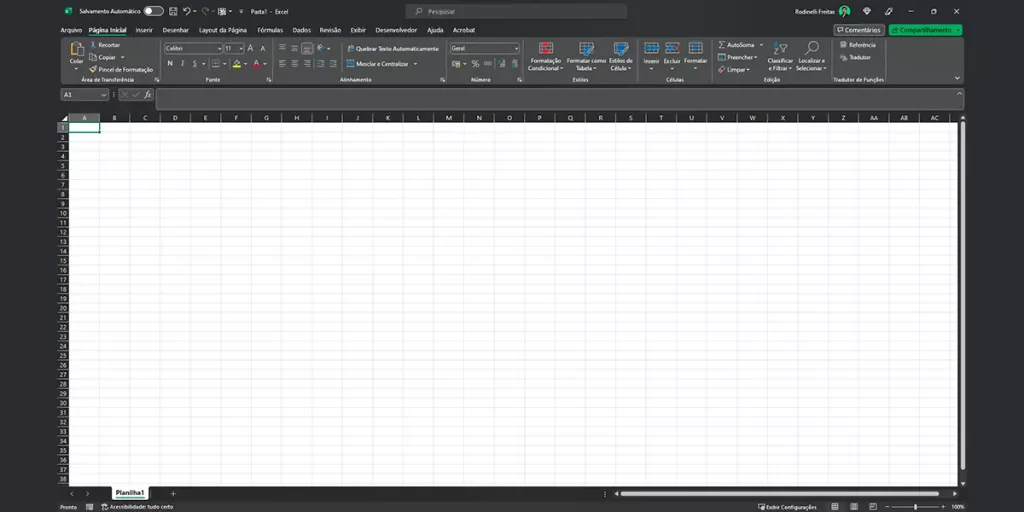Apply yellow fill color bucket
Screen dimensions: 1024x512
coord(237,63)
